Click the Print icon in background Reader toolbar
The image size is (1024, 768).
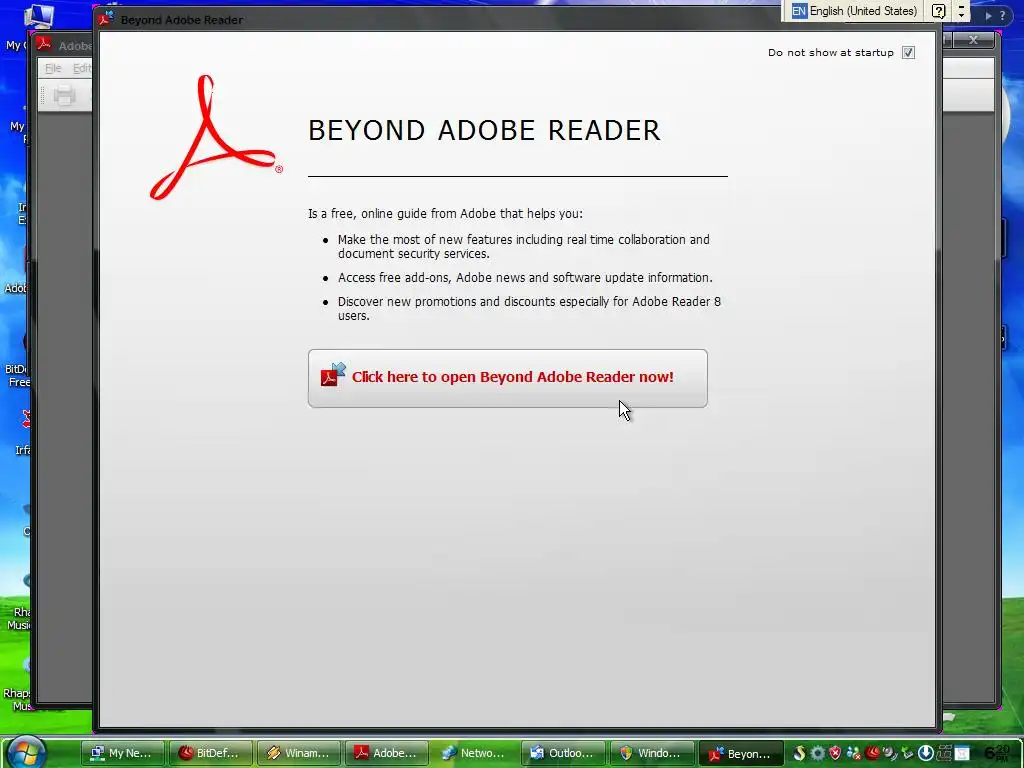point(64,95)
